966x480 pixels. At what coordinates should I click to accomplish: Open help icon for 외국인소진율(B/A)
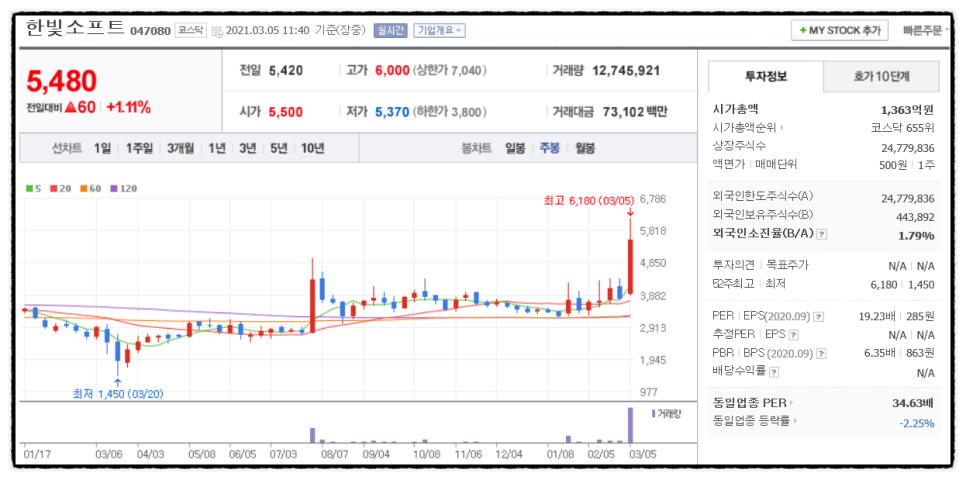tap(822, 234)
